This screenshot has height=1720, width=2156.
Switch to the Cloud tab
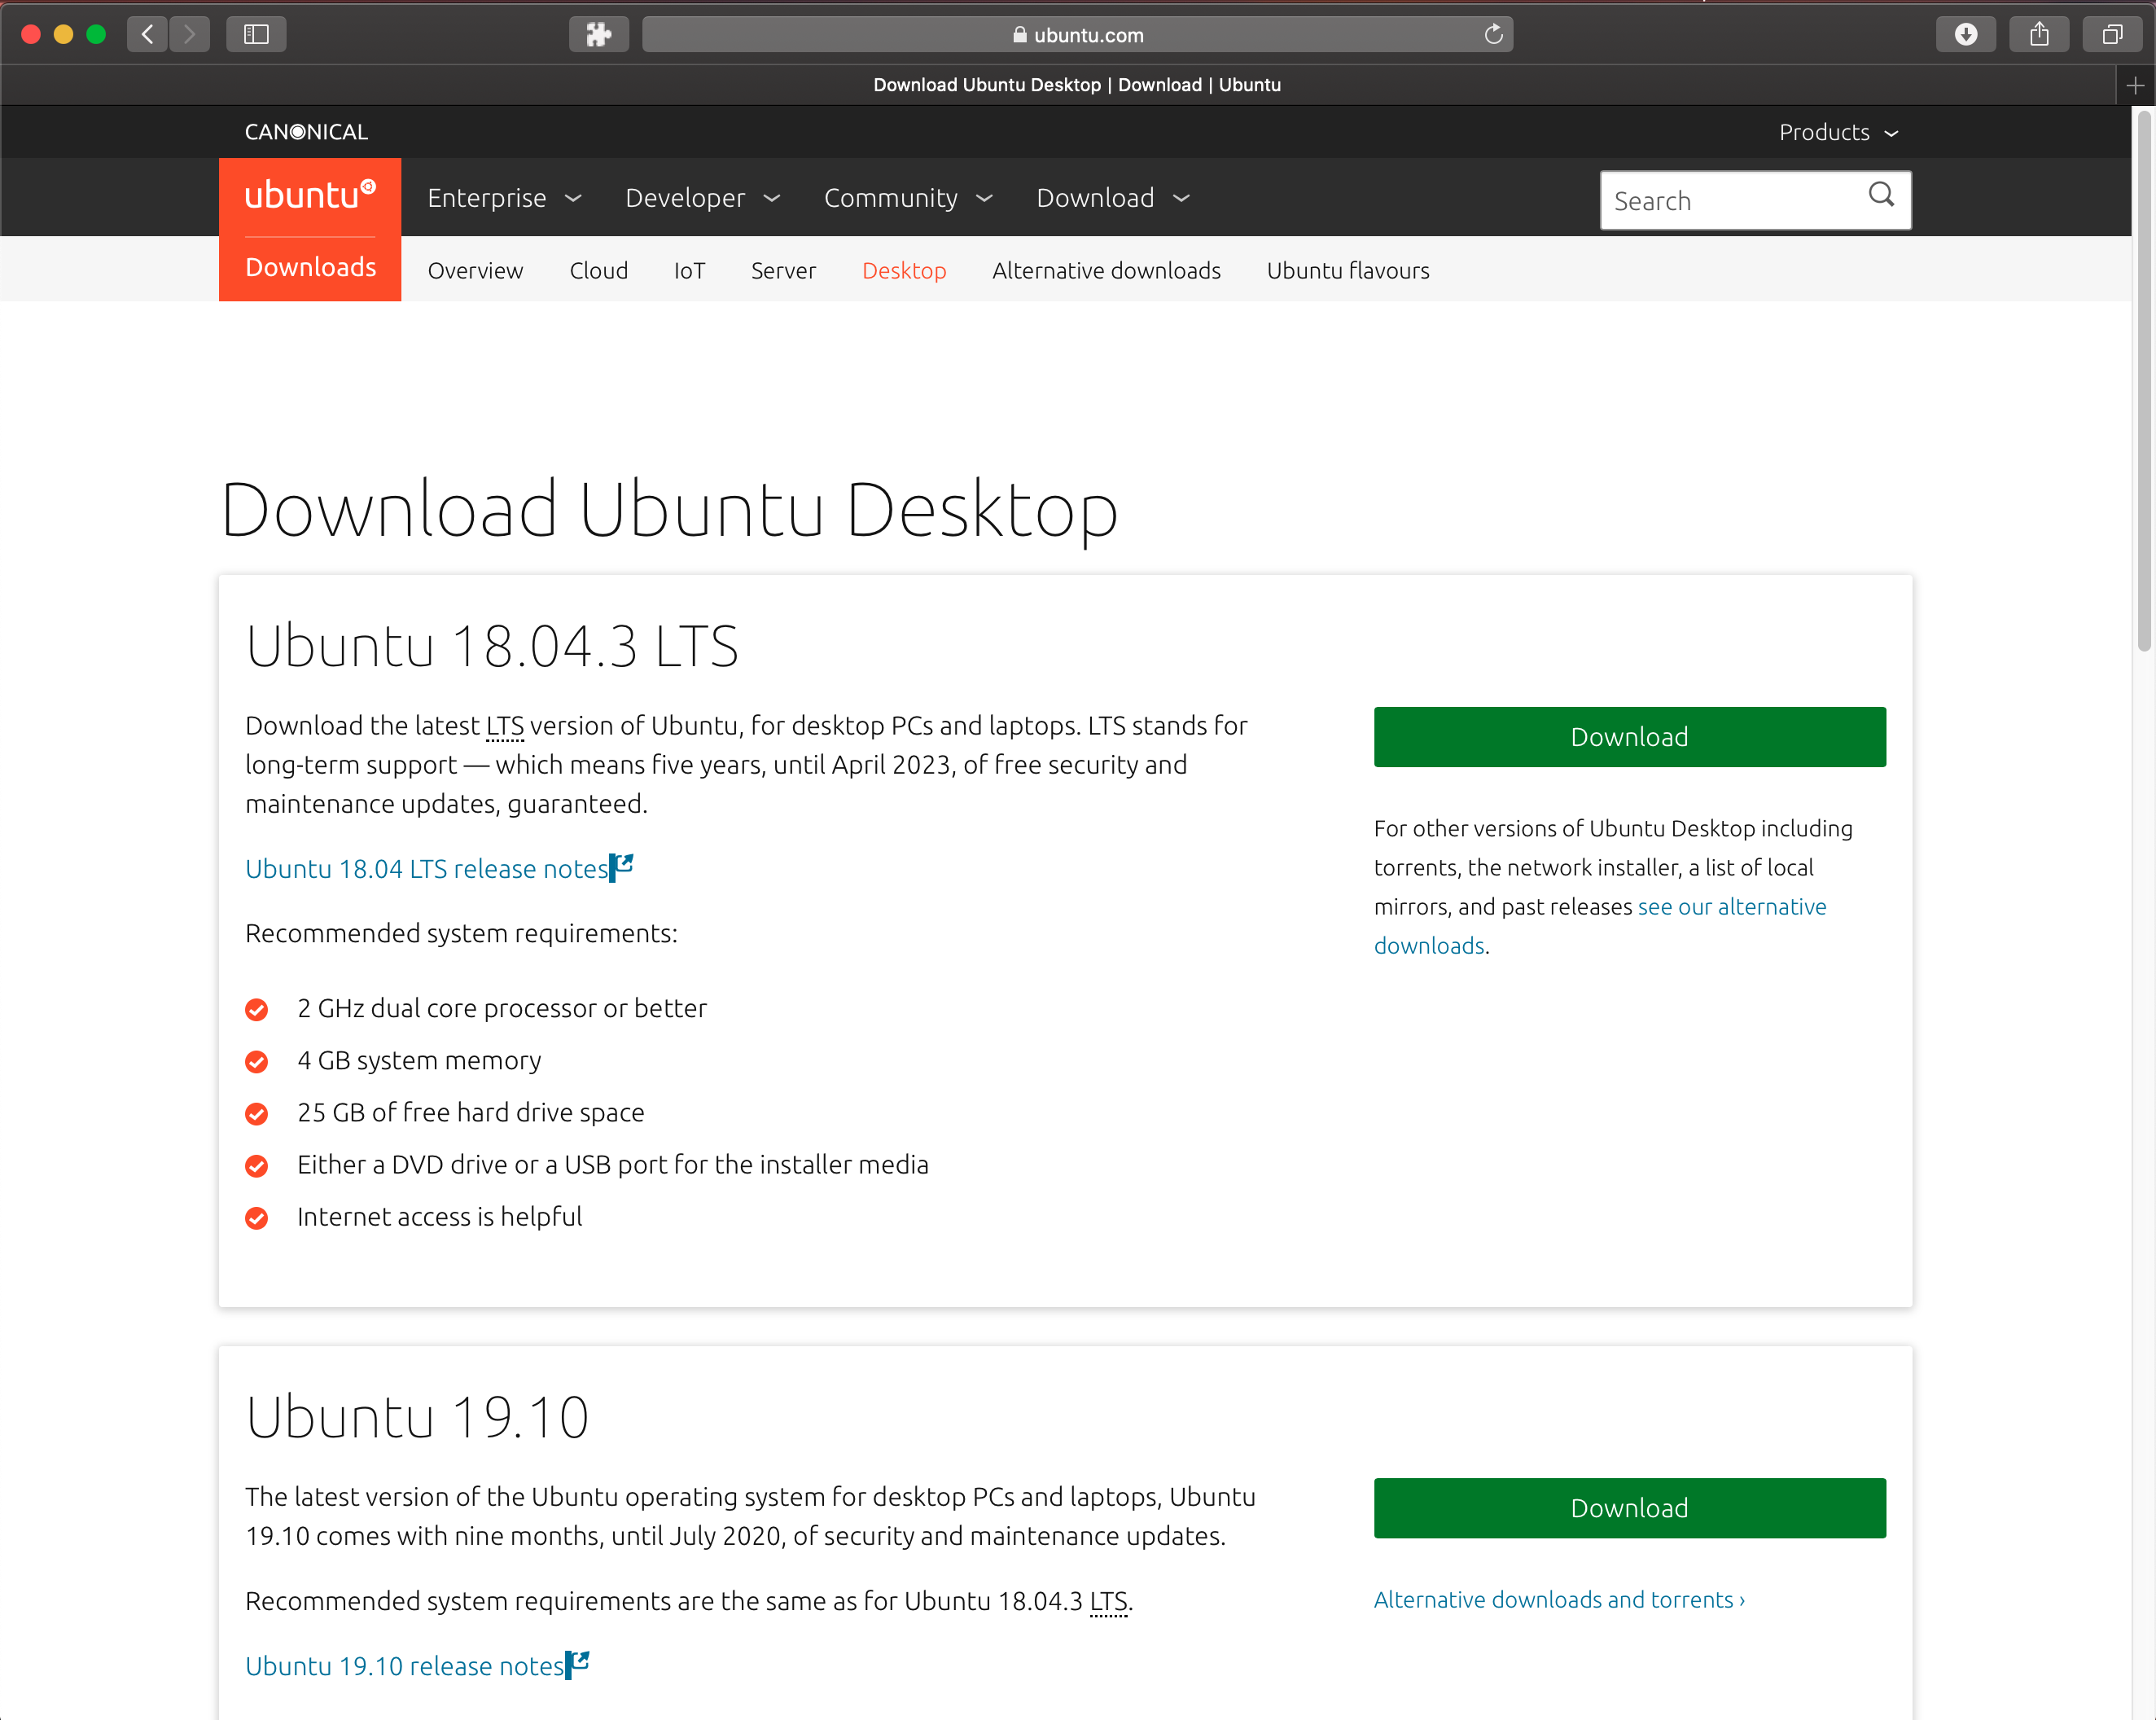tap(598, 271)
